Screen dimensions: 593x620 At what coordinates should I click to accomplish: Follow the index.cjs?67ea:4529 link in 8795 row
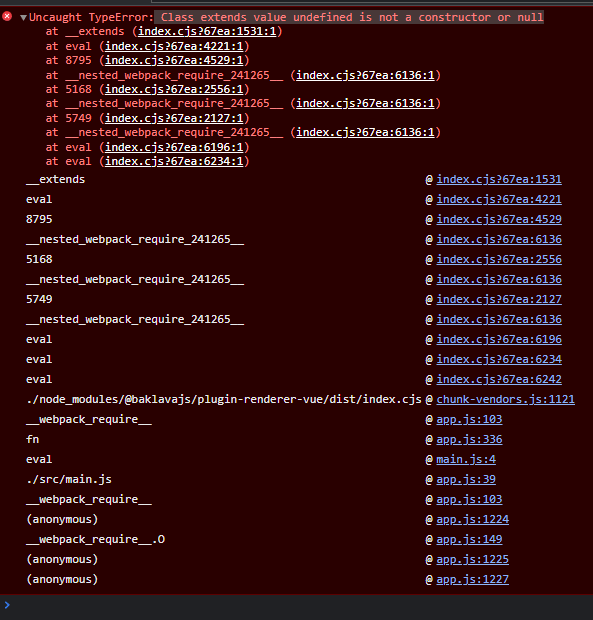pyautogui.click(x=499, y=219)
